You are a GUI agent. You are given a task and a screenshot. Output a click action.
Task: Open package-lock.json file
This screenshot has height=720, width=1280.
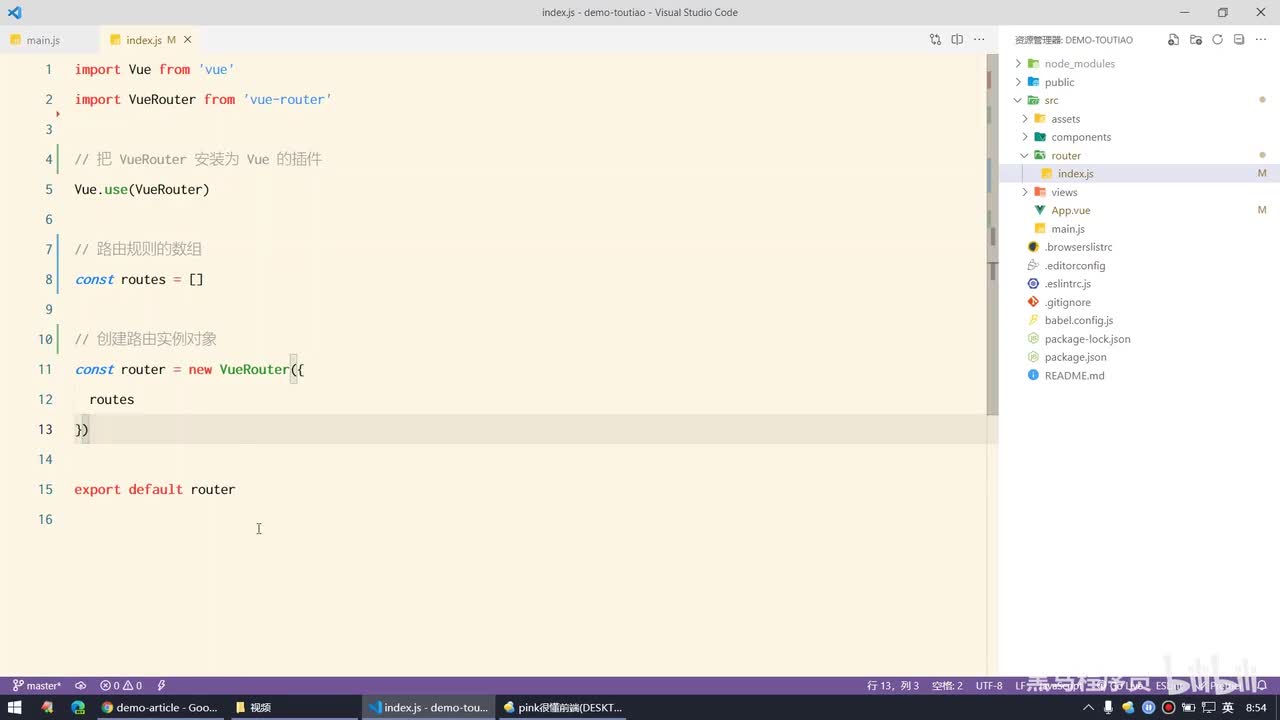pos(1139,339)
